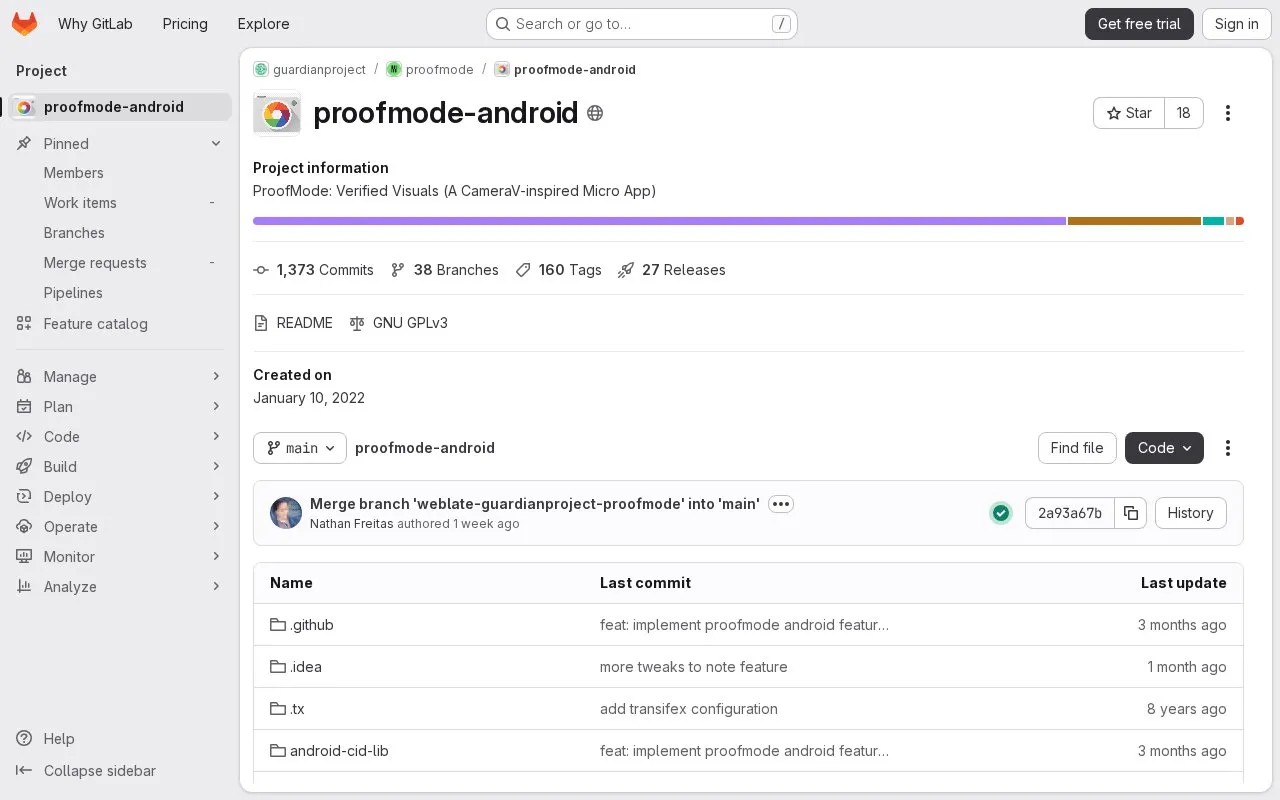Viewport: 1280px width, 800px height.
Task: Click the Manage users icon
Action: [24, 377]
